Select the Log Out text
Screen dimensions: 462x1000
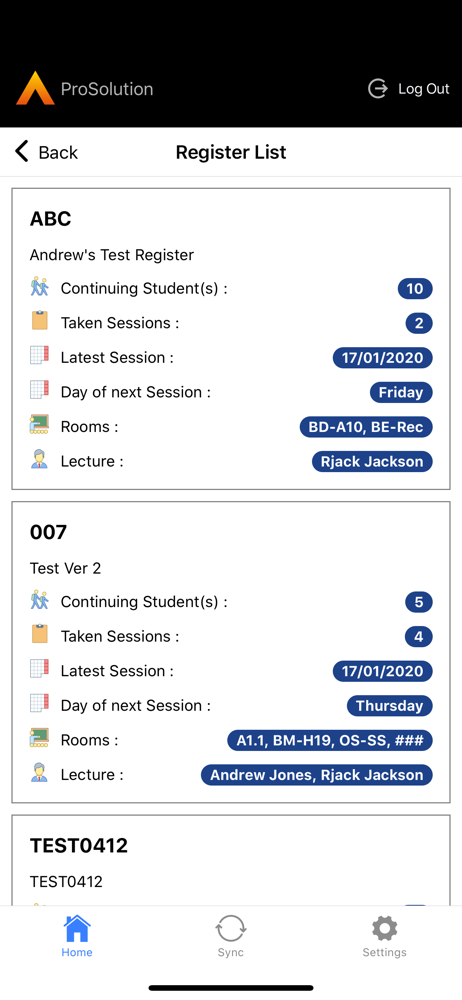pos(424,89)
